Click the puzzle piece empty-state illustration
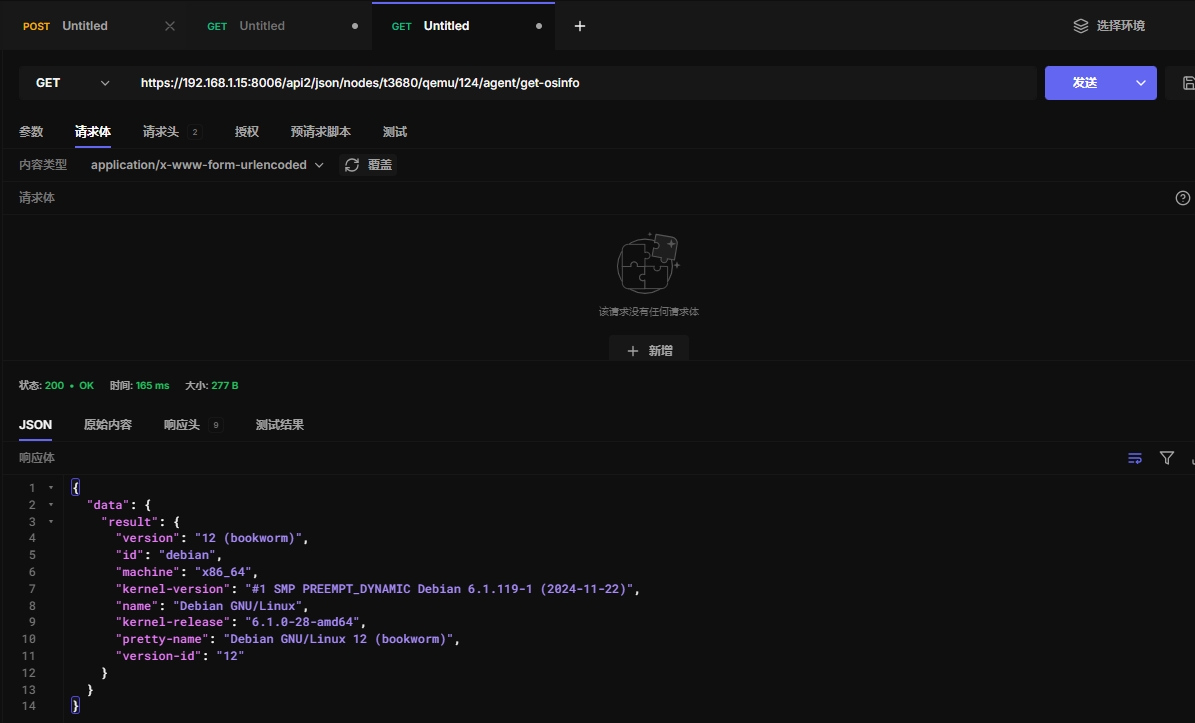1195x723 pixels. 648,263
